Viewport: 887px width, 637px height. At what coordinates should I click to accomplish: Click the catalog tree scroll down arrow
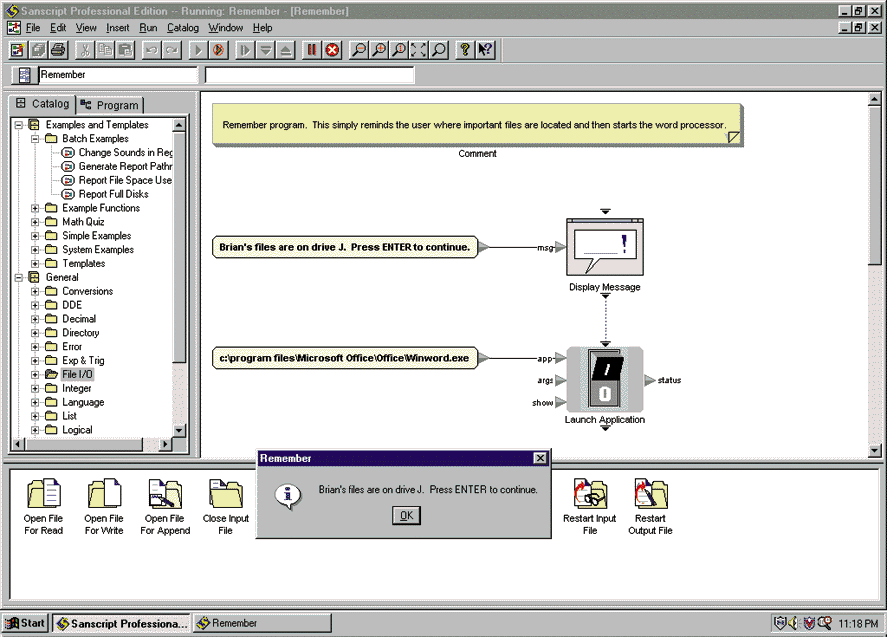[179, 429]
